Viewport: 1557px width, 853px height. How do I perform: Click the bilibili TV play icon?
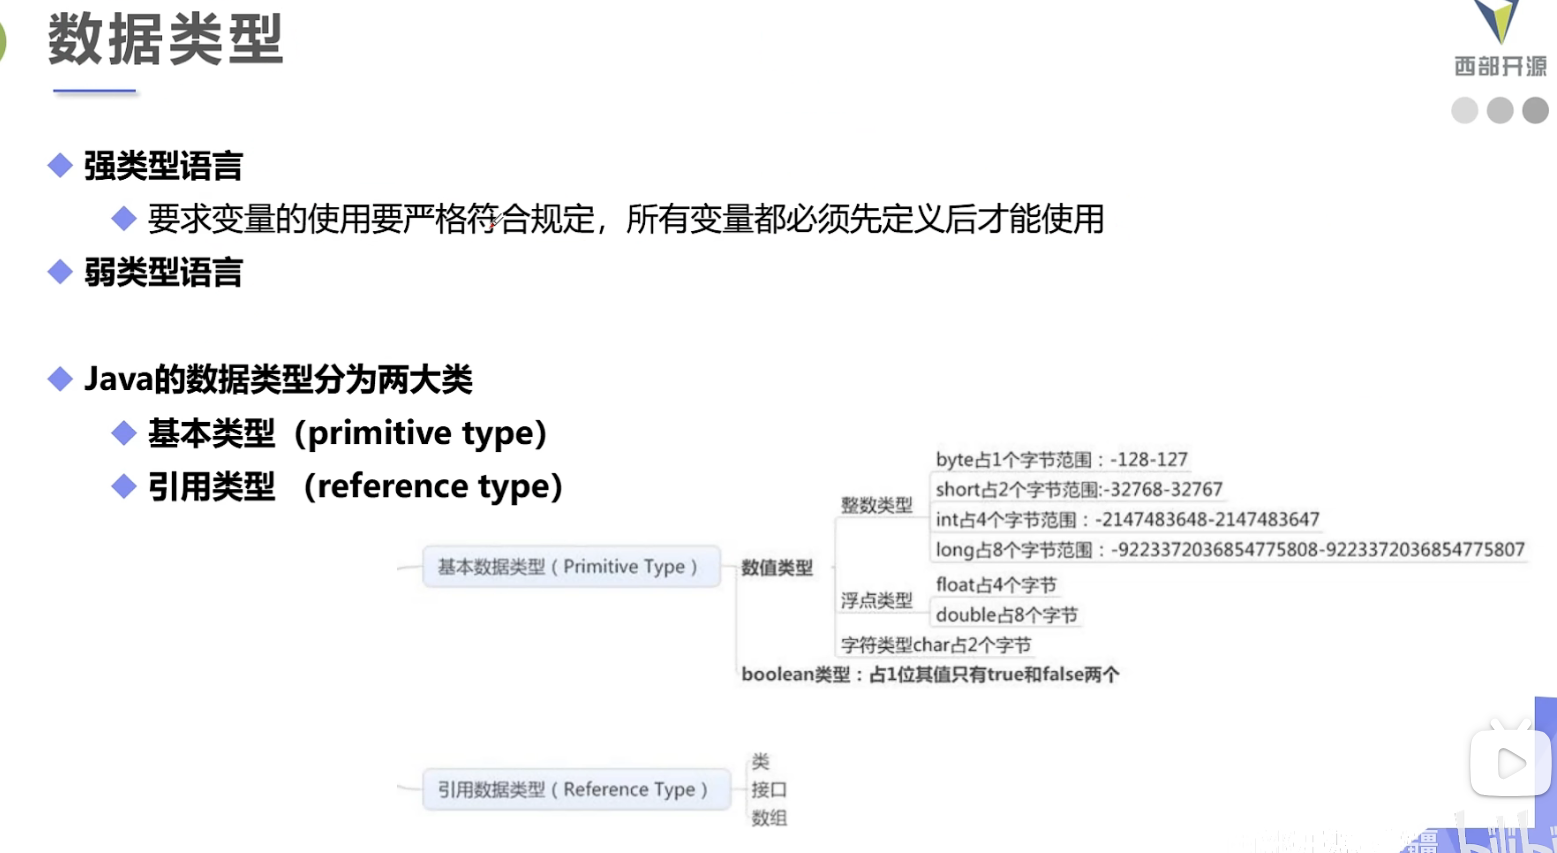1509,761
